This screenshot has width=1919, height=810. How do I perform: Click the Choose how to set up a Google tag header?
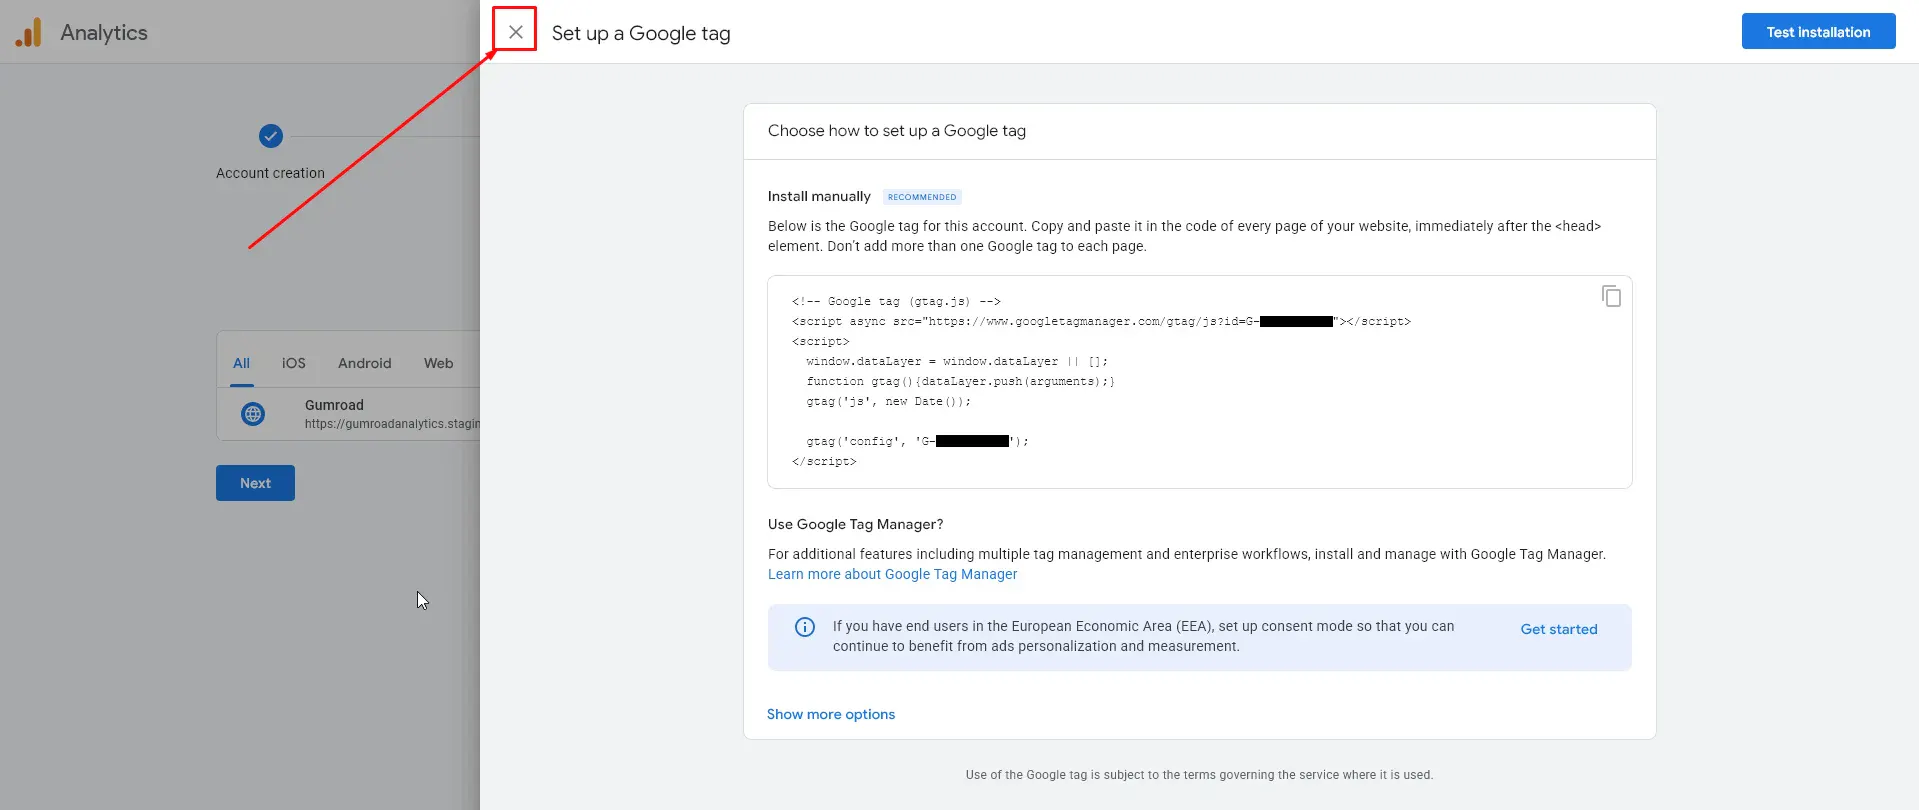[896, 131]
